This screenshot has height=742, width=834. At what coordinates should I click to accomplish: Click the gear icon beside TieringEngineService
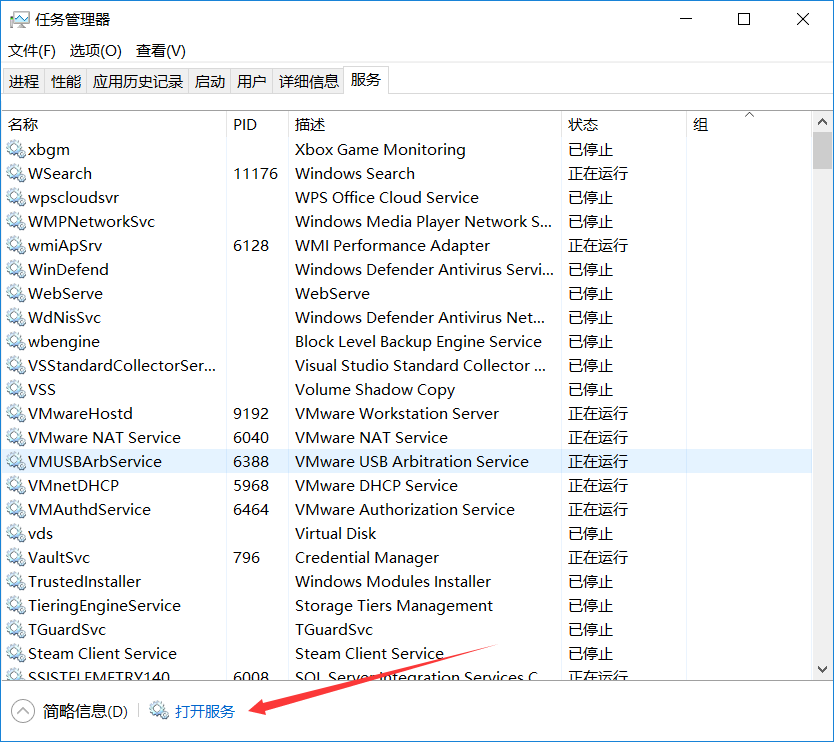coord(16,606)
